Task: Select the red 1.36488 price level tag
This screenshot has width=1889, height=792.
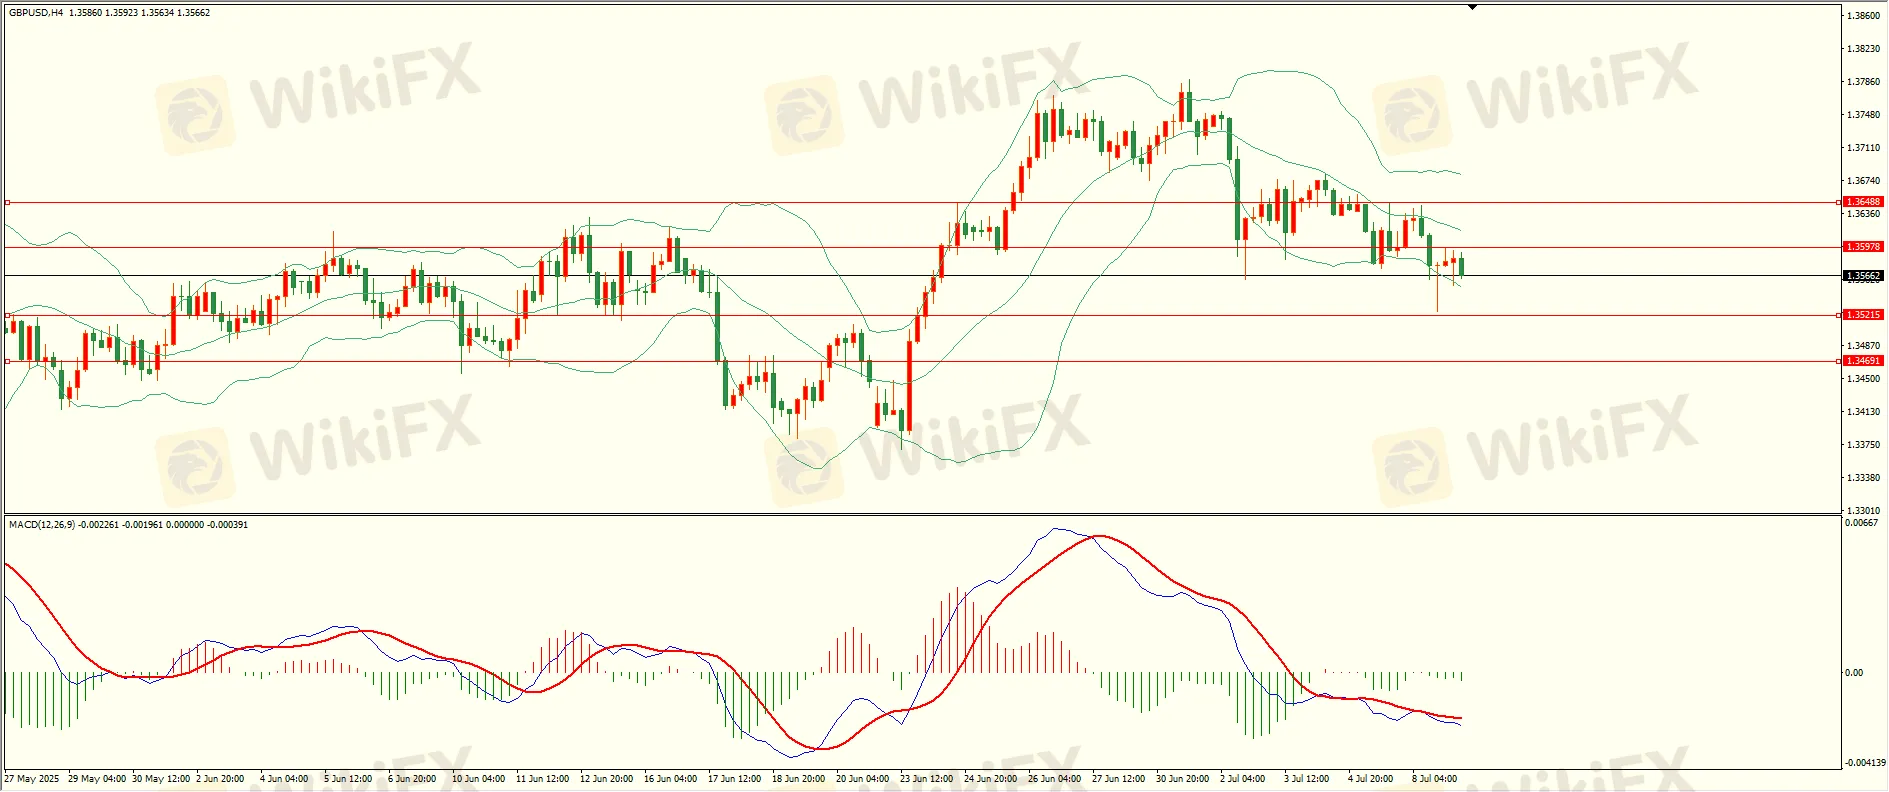Action: [1863, 202]
